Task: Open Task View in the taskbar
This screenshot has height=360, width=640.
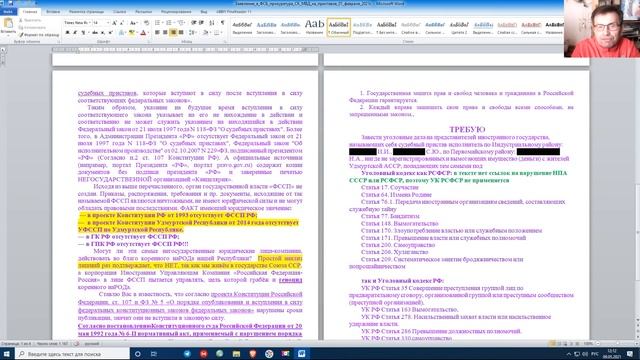Action: tap(153, 353)
